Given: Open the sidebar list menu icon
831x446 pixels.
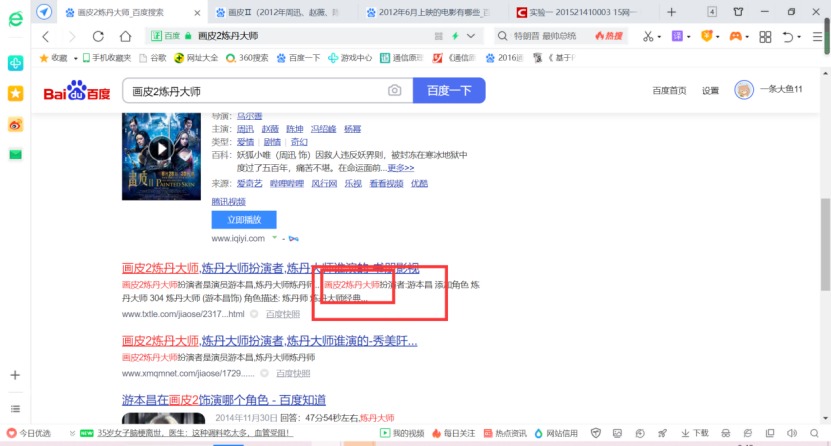Looking at the screenshot, I should click(15, 408).
